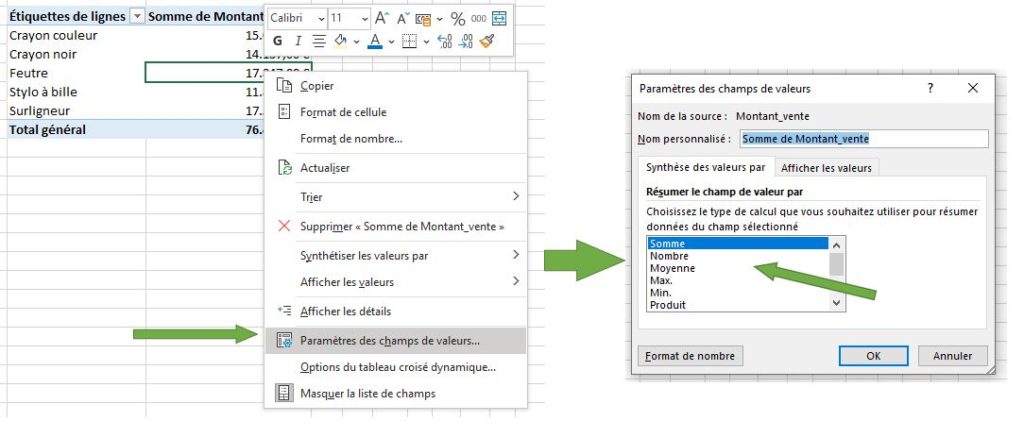Select Supprimer « Somme de Montant_vente »
The width and height of the screenshot is (1024, 421).
pyautogui.click(x=395, y=226)
